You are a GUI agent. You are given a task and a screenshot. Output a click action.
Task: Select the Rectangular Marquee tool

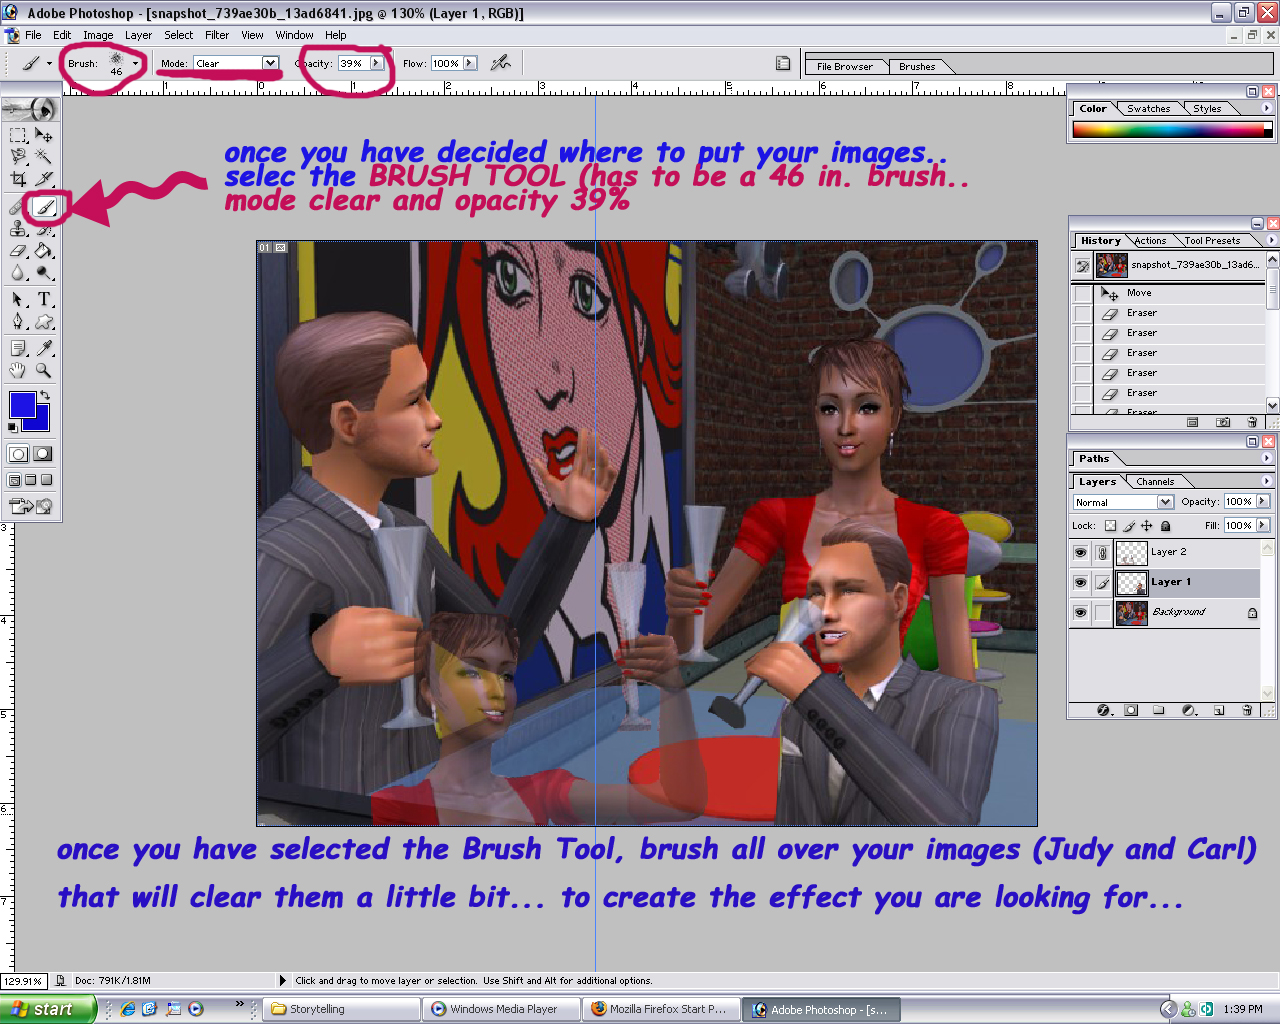pos(19,135)
